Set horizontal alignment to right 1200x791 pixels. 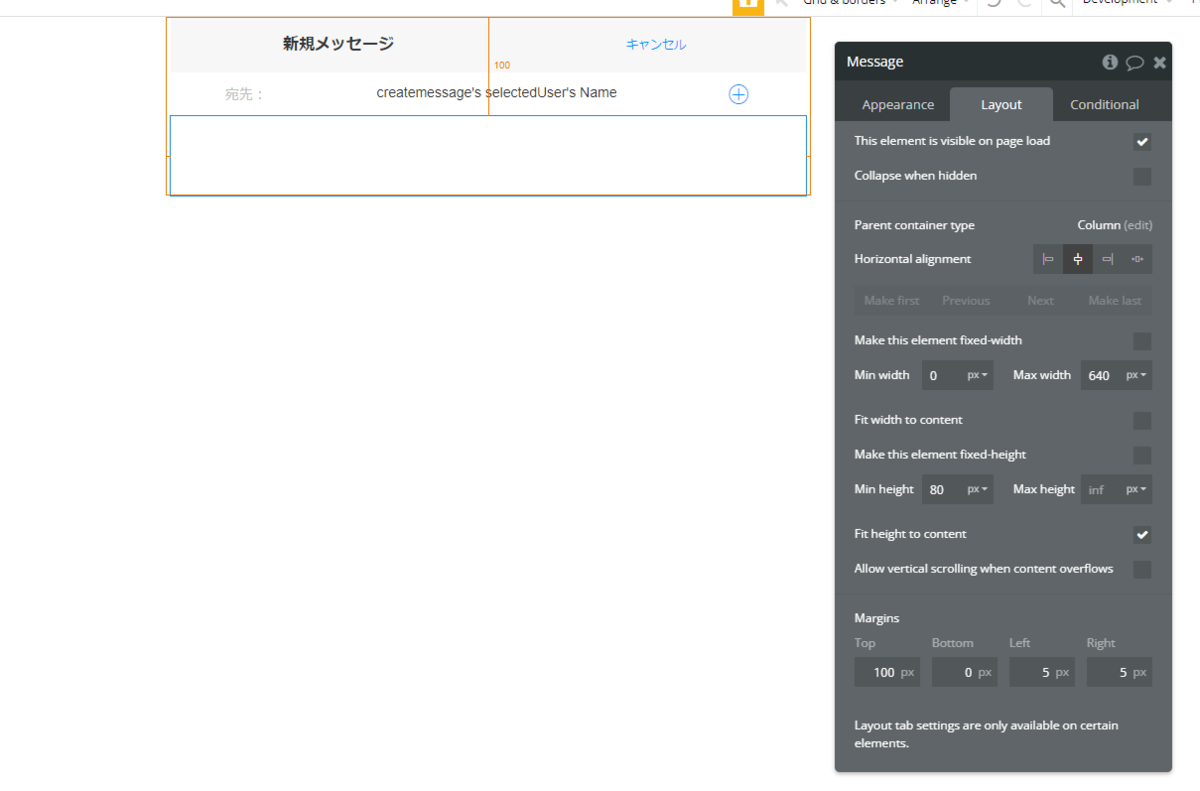click(x=1108, y=259)
